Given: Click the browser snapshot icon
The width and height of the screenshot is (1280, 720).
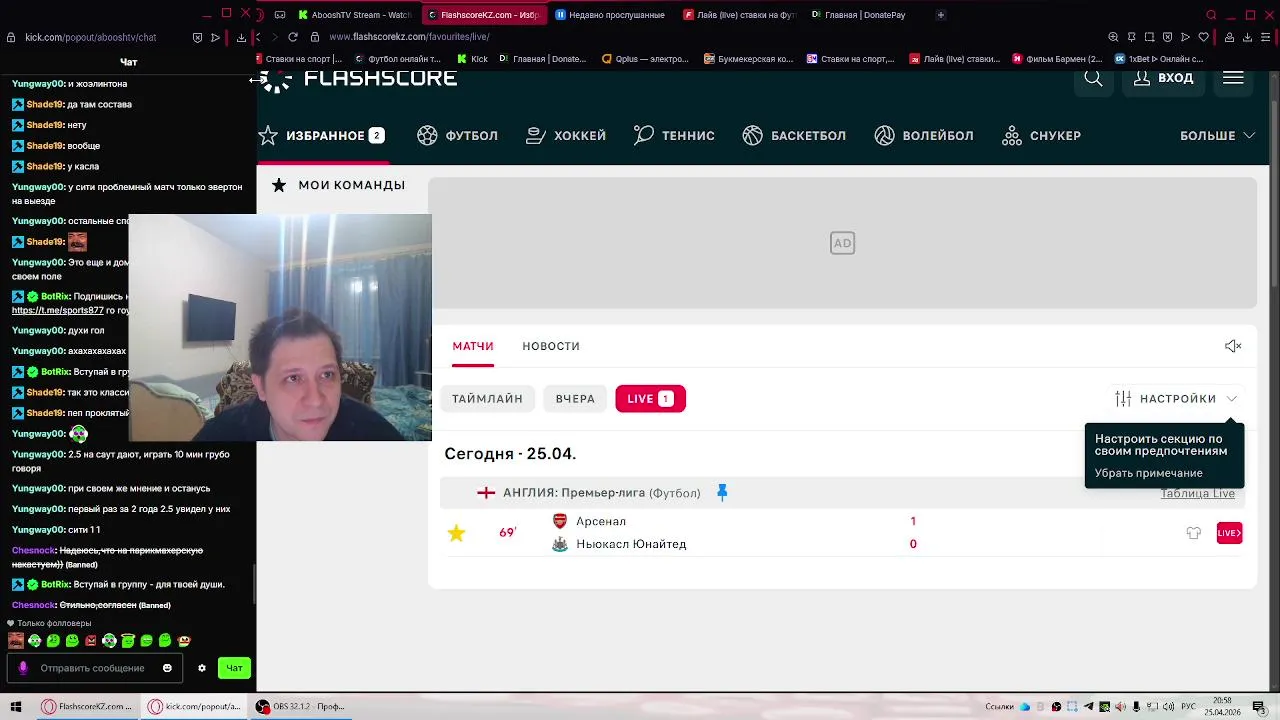Looking at the screenshot, I should (x=1149, y=37).
